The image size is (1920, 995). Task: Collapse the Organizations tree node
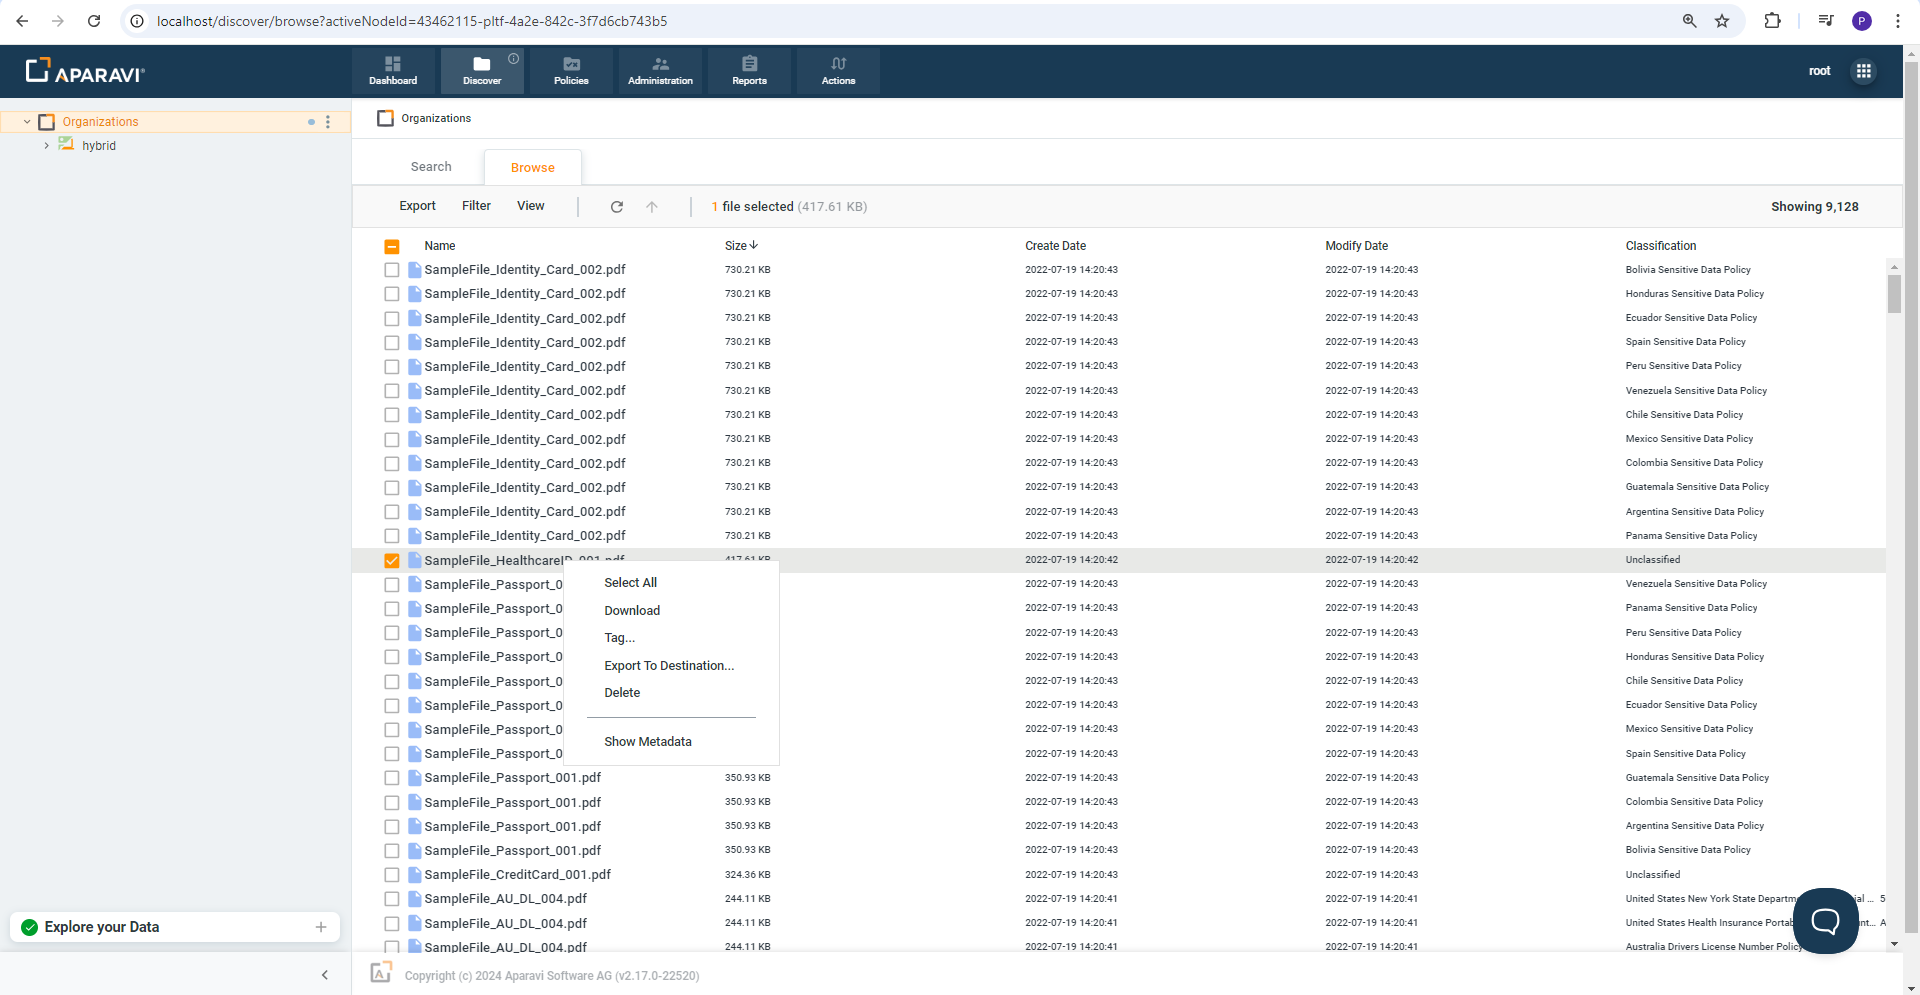27,122
